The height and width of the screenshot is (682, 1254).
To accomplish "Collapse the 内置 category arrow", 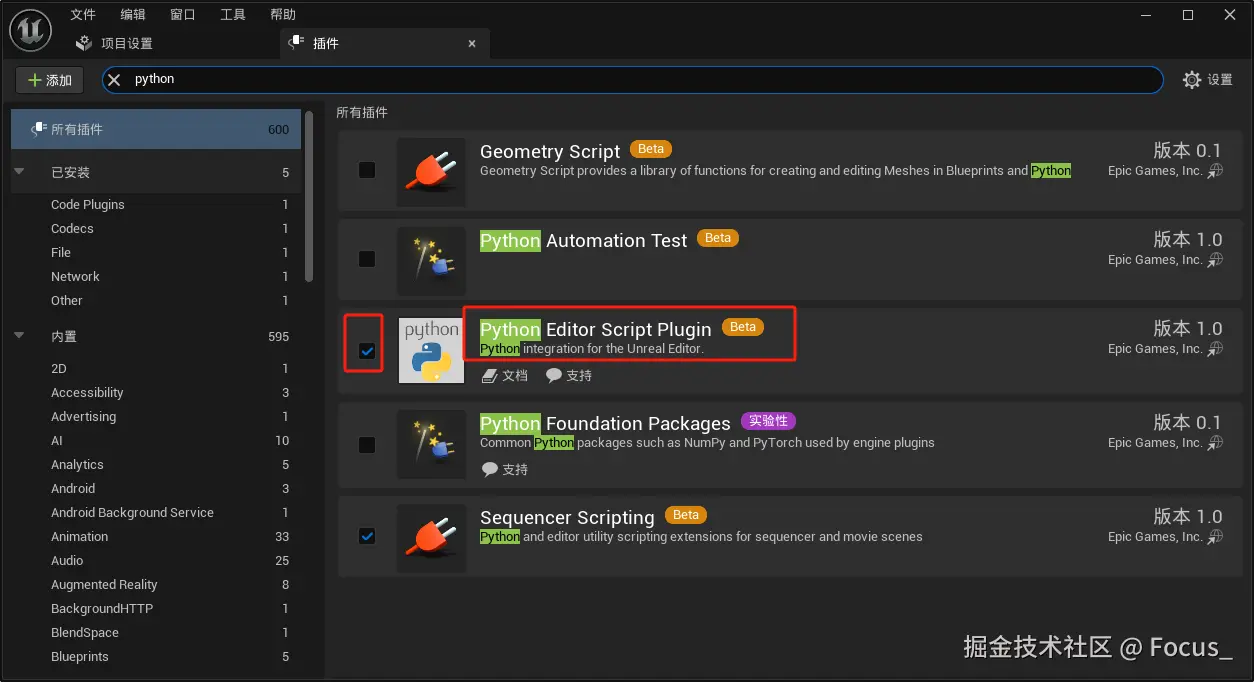I will [x=19, y=336].
